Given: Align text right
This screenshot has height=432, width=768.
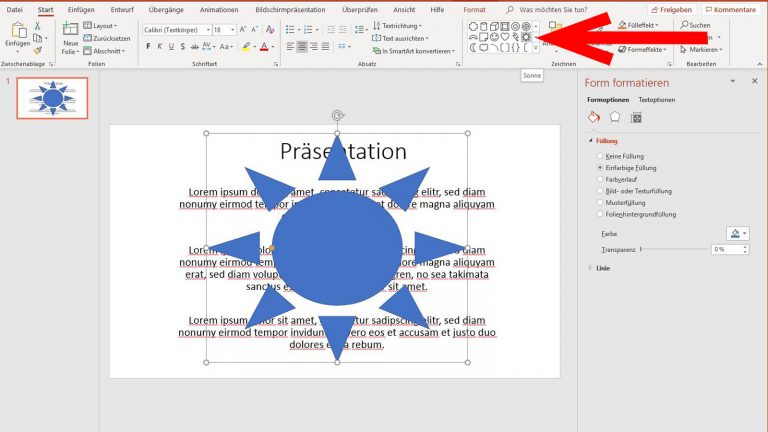Looking at the screenshot, I should coord(314,47).
